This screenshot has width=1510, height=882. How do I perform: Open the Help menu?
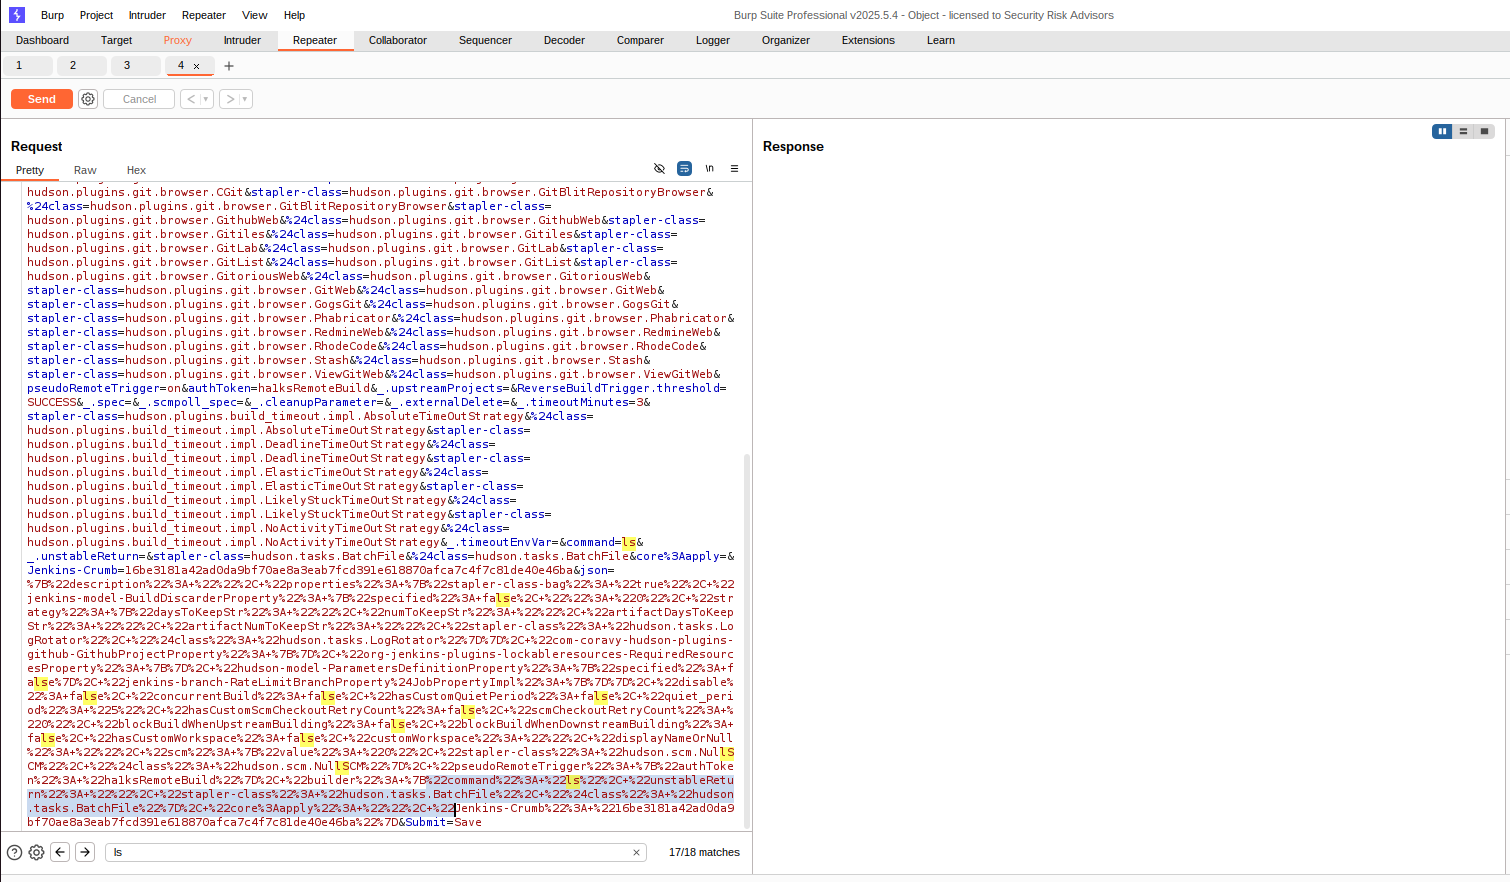pyautogui.click(x=294, y=15)
